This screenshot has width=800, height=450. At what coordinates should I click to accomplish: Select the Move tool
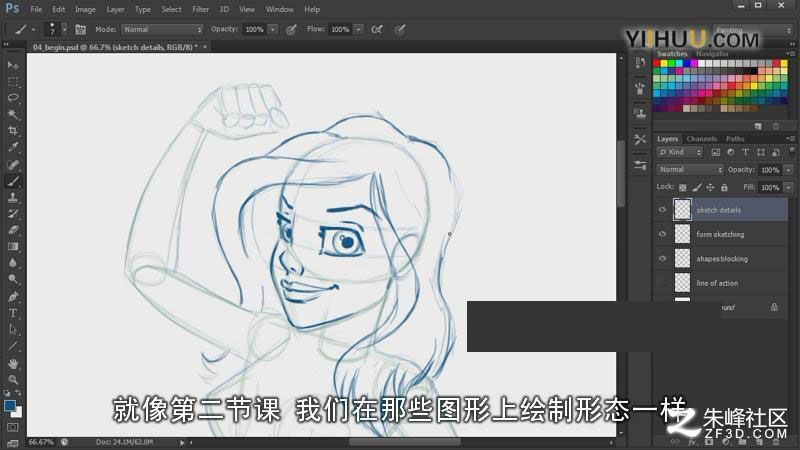coord(13,65)
